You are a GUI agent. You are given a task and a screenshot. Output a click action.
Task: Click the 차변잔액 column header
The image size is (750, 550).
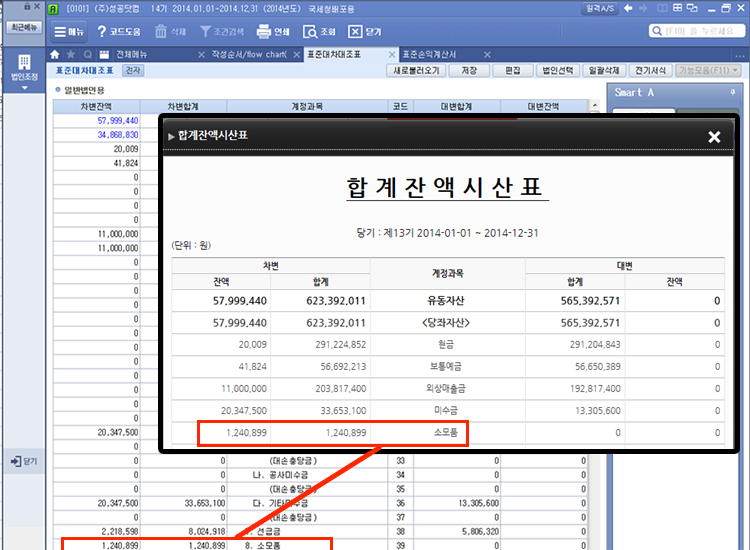pyautogui.click(x=96, y=106)
